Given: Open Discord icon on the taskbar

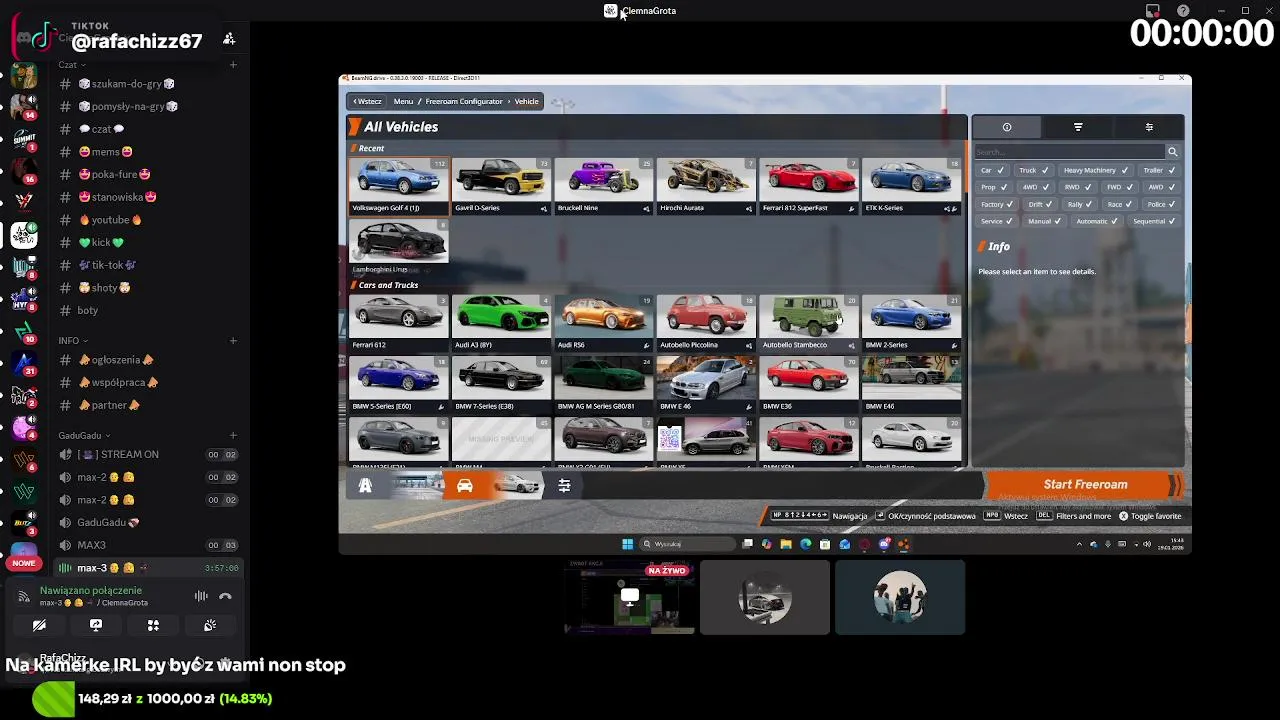Looking at the screenshot, I should 884,544.
